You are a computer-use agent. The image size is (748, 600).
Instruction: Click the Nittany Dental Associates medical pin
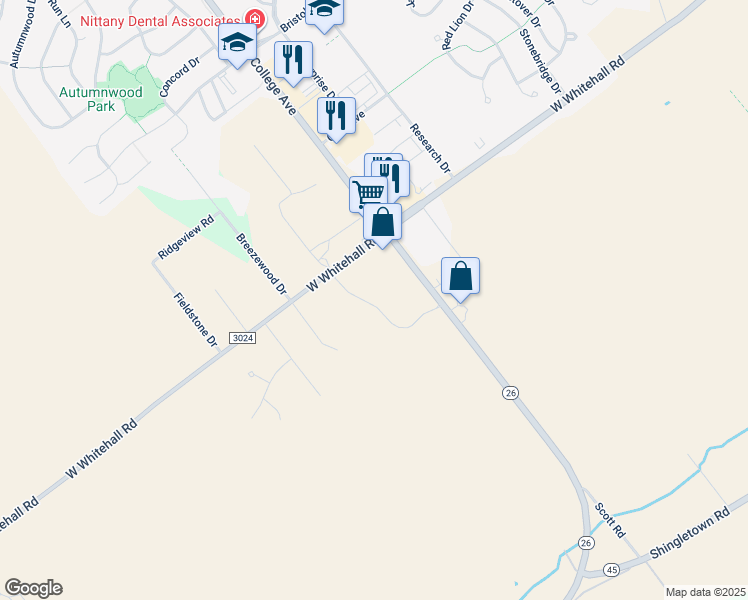click(x=255, y=20)
